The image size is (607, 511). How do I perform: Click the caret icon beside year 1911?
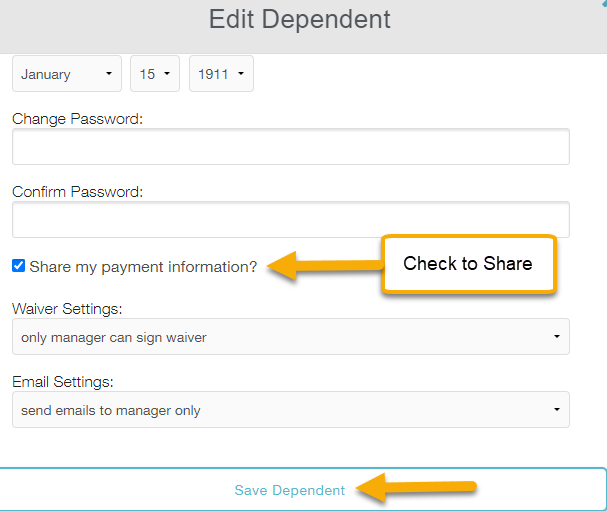coord(241,75)
